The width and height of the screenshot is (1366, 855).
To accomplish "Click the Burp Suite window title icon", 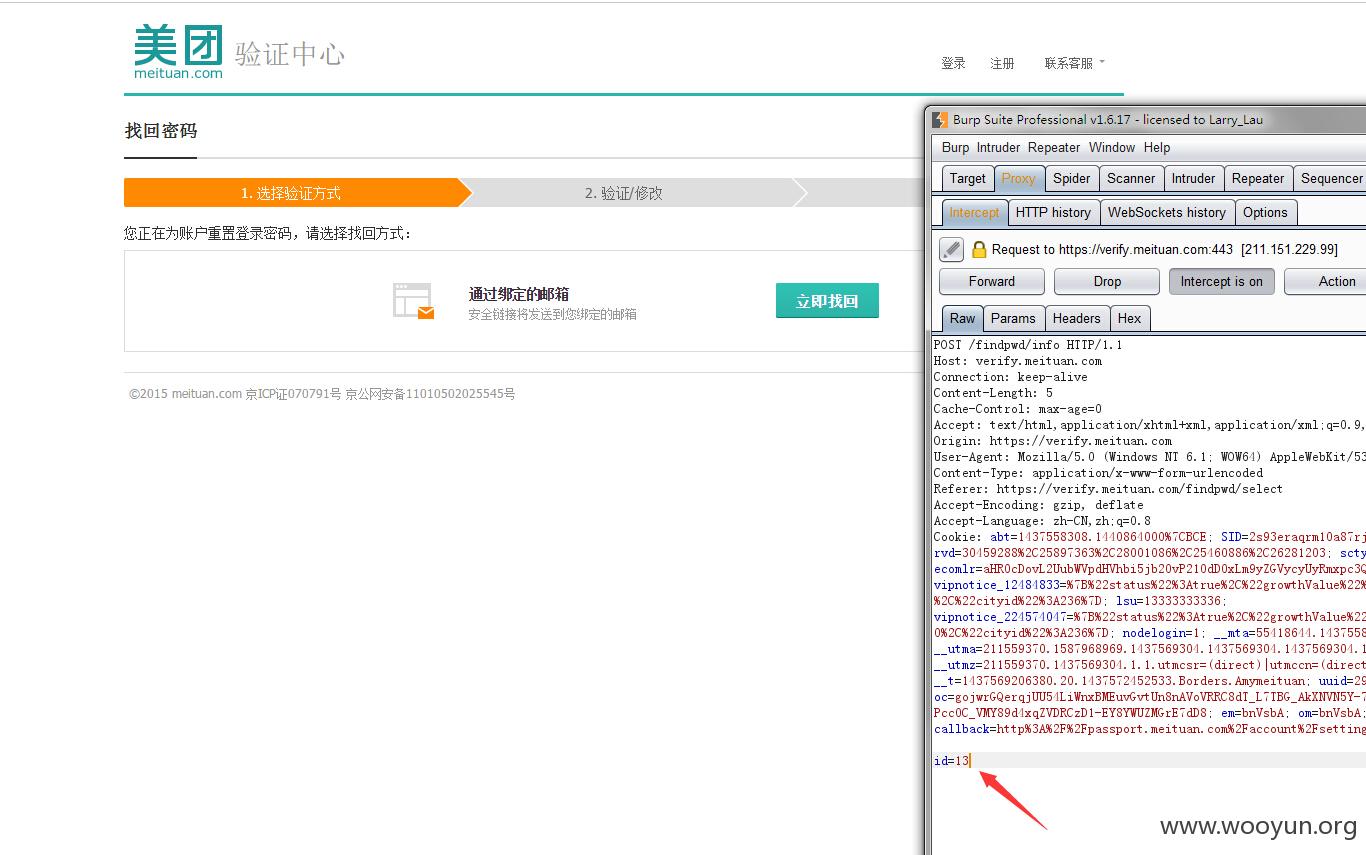I will 940,120.
